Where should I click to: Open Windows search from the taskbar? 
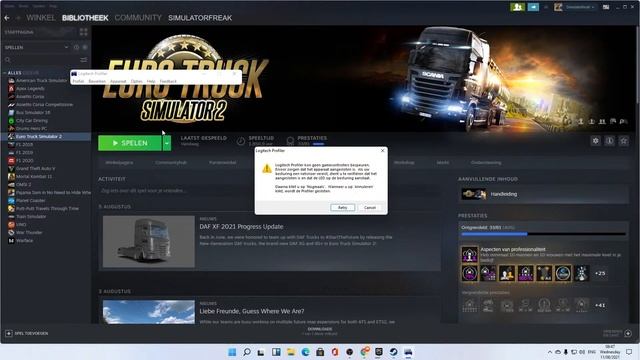(247, 352)
